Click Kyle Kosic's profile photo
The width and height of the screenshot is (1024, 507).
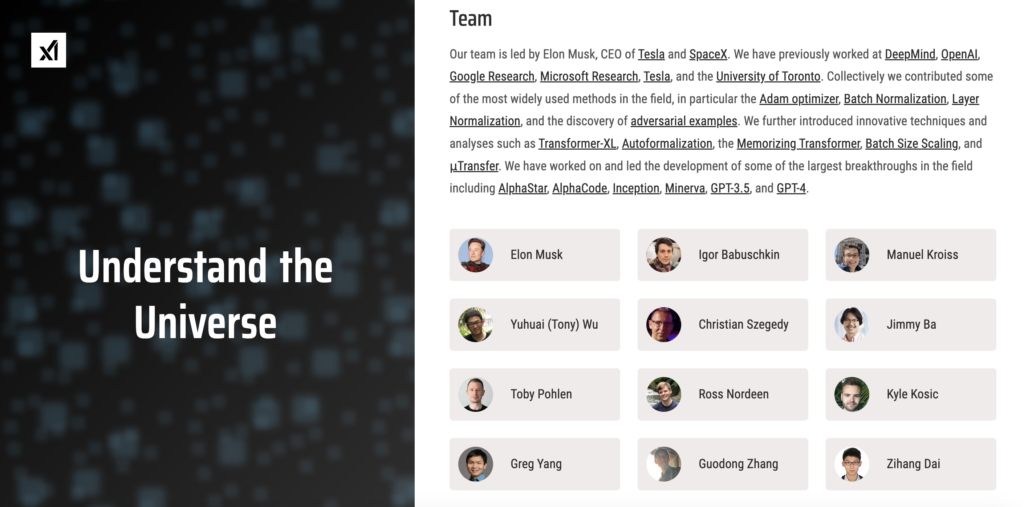pyautogui.click(x=852, y=394)
